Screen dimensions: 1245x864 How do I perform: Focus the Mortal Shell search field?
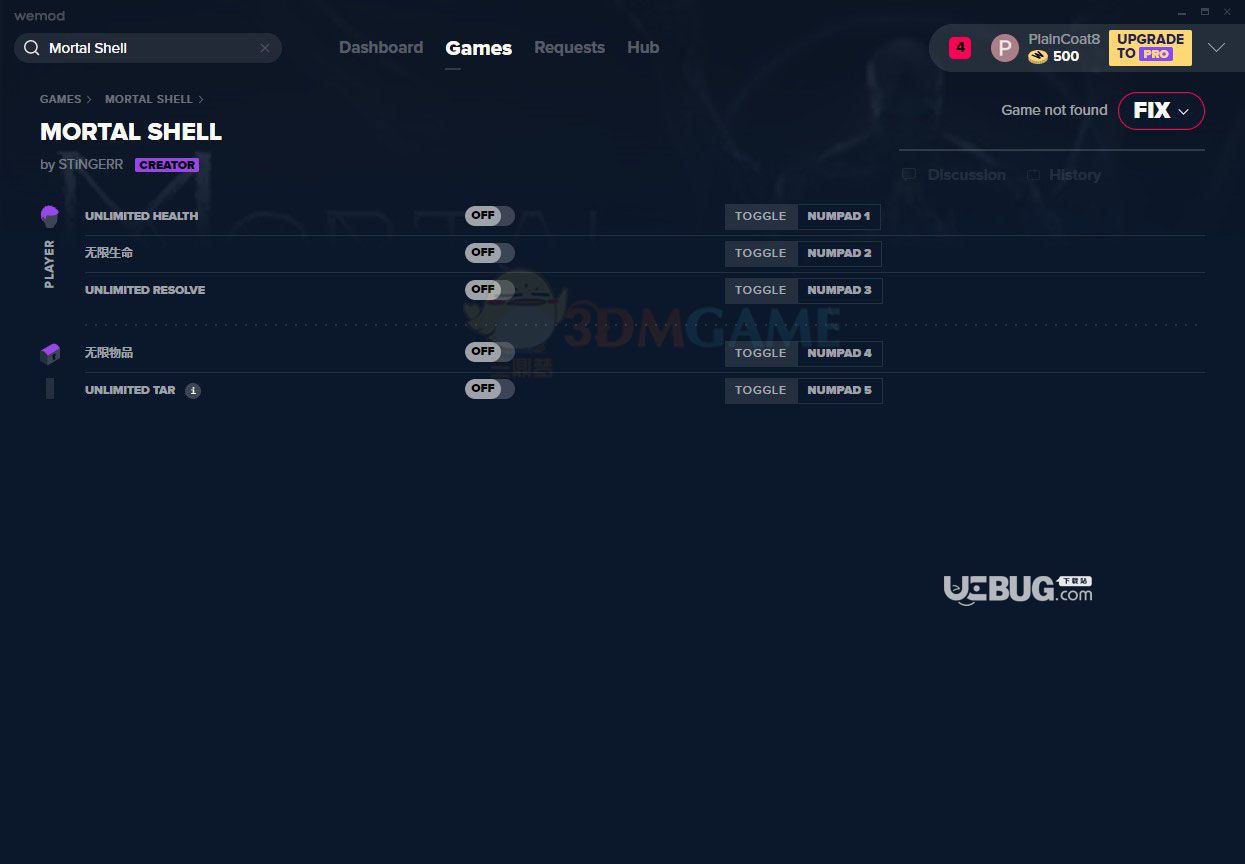click(148, 48)
